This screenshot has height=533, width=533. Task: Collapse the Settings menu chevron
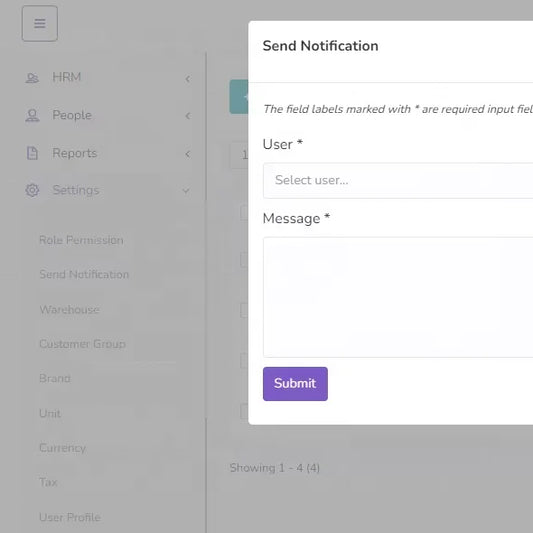186,191
